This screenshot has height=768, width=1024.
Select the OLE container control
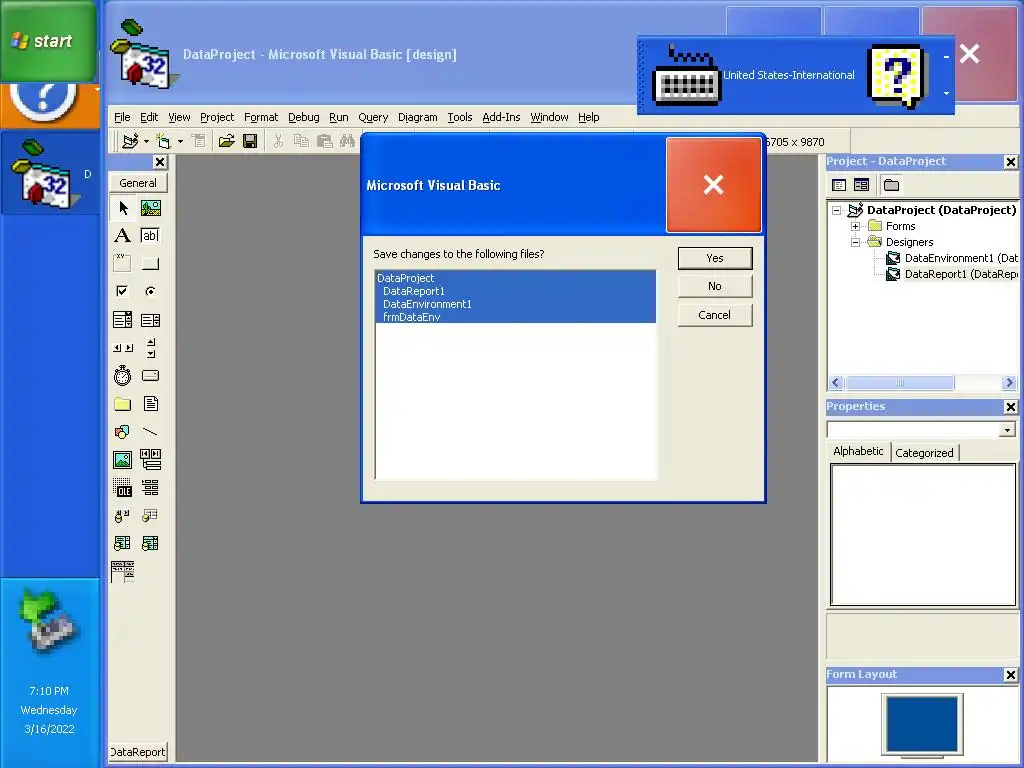123,488
